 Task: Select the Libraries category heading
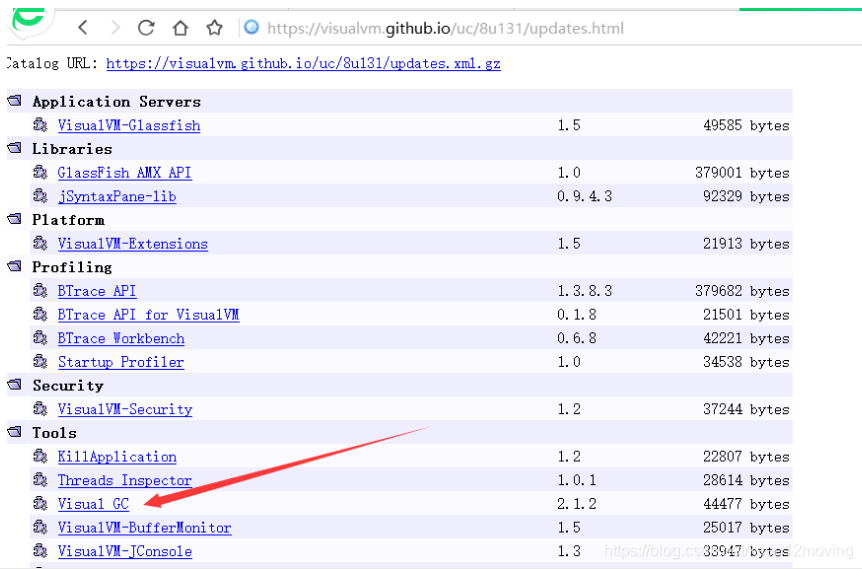pos(72,149)
